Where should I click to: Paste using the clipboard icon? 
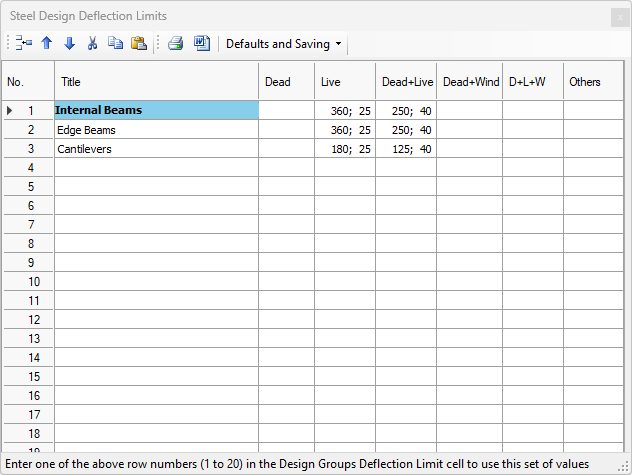[139, 44]
